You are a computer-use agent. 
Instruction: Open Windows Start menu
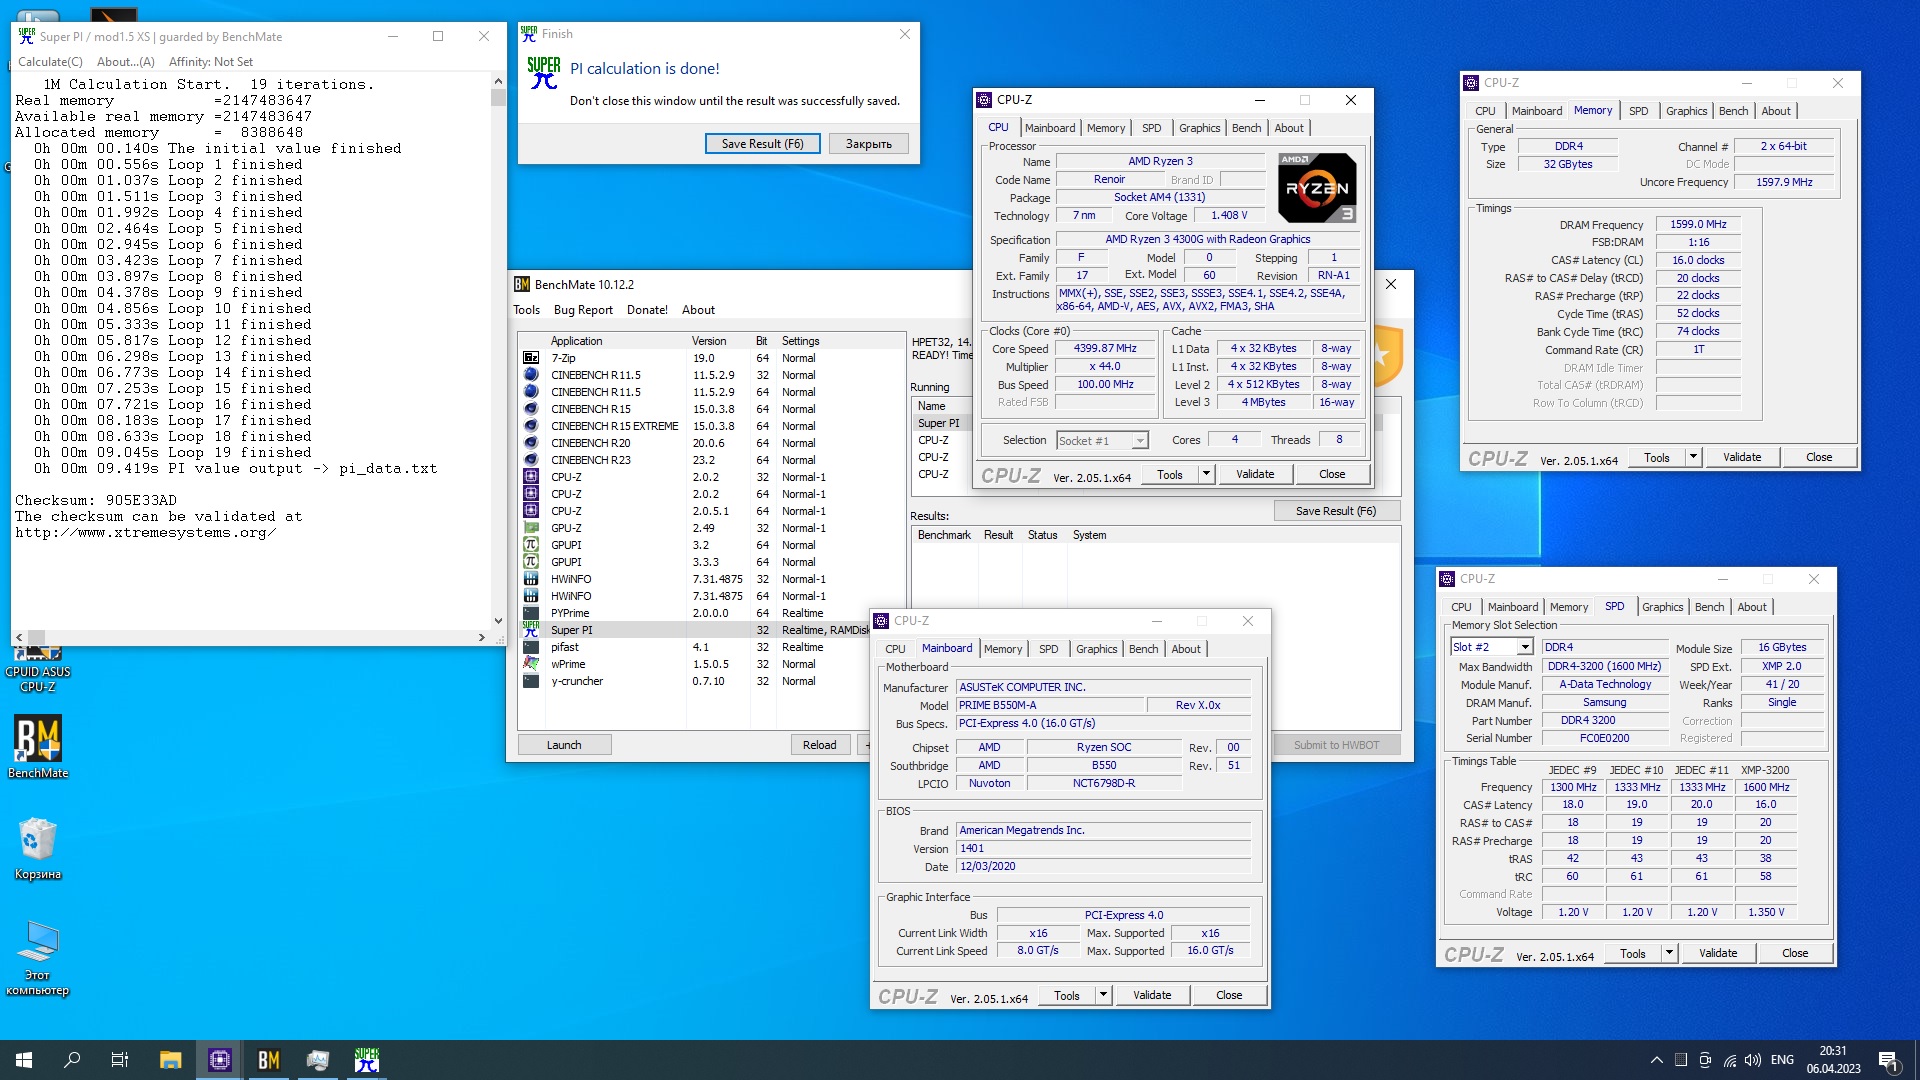(x=24, y=1060)
